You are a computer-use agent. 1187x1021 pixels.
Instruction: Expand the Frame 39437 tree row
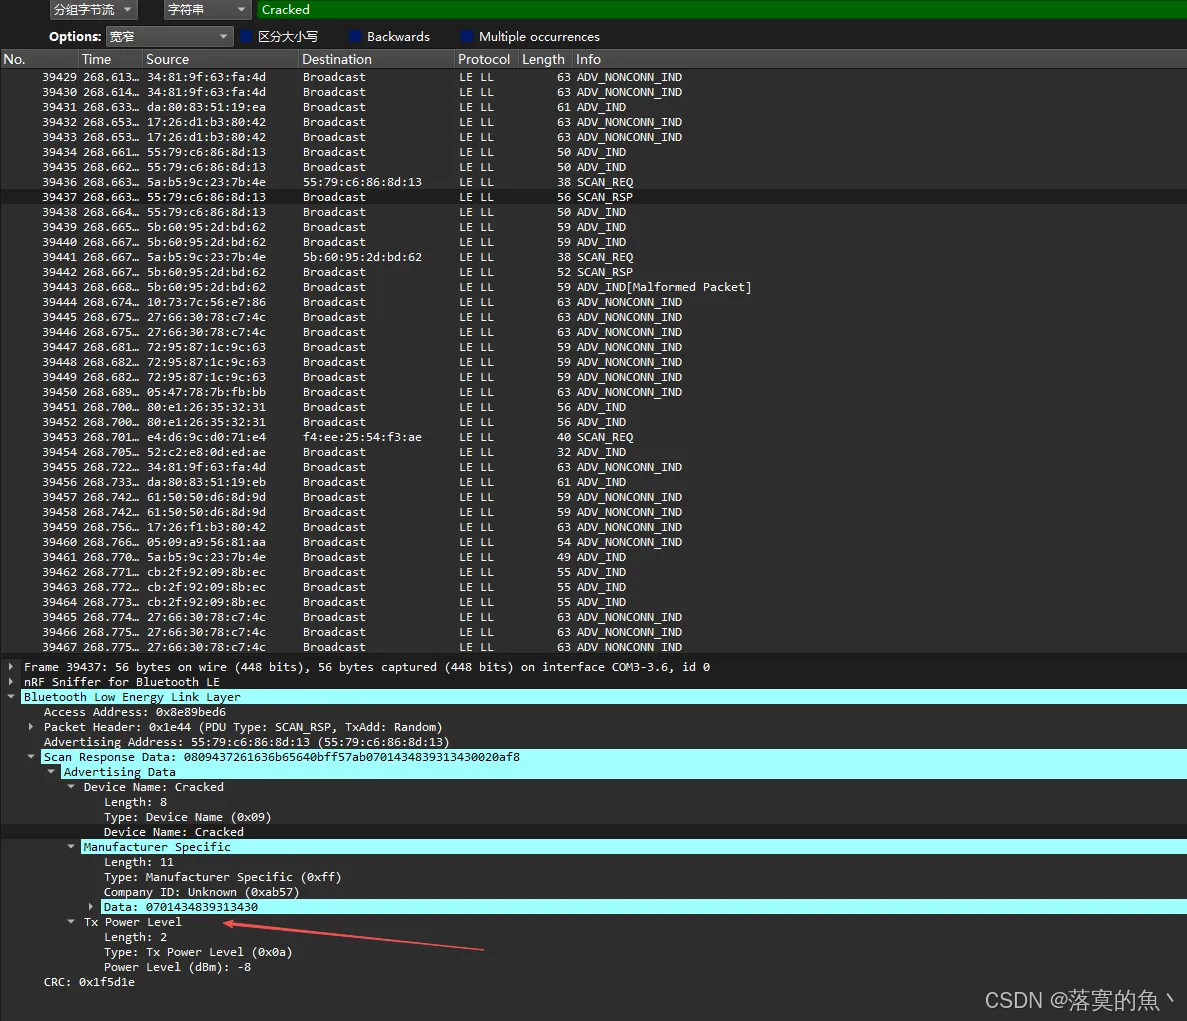[x=11, y=667]
